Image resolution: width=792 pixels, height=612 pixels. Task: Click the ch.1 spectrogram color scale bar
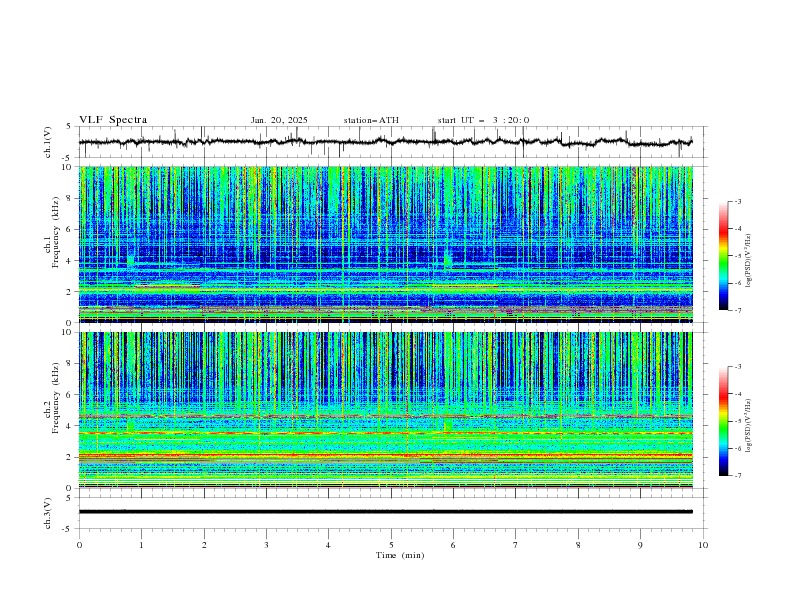pyautogui.click(x=723, y=256)
